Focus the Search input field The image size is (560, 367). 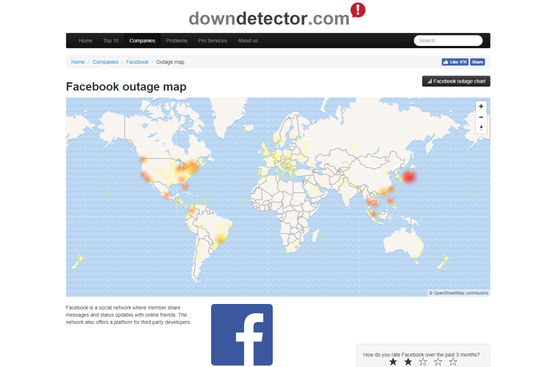(448, 40)
